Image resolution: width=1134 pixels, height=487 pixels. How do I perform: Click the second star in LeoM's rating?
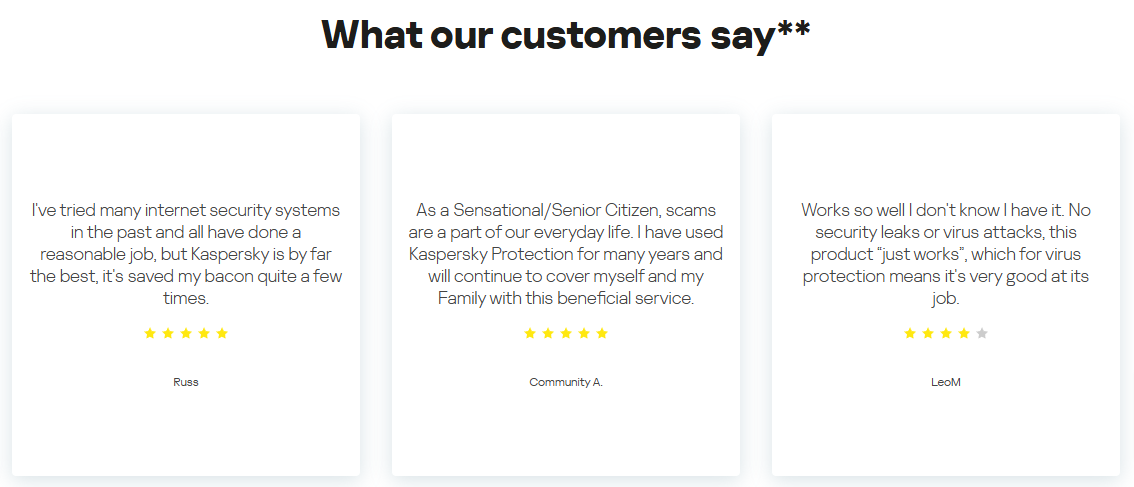coord(928,333)
